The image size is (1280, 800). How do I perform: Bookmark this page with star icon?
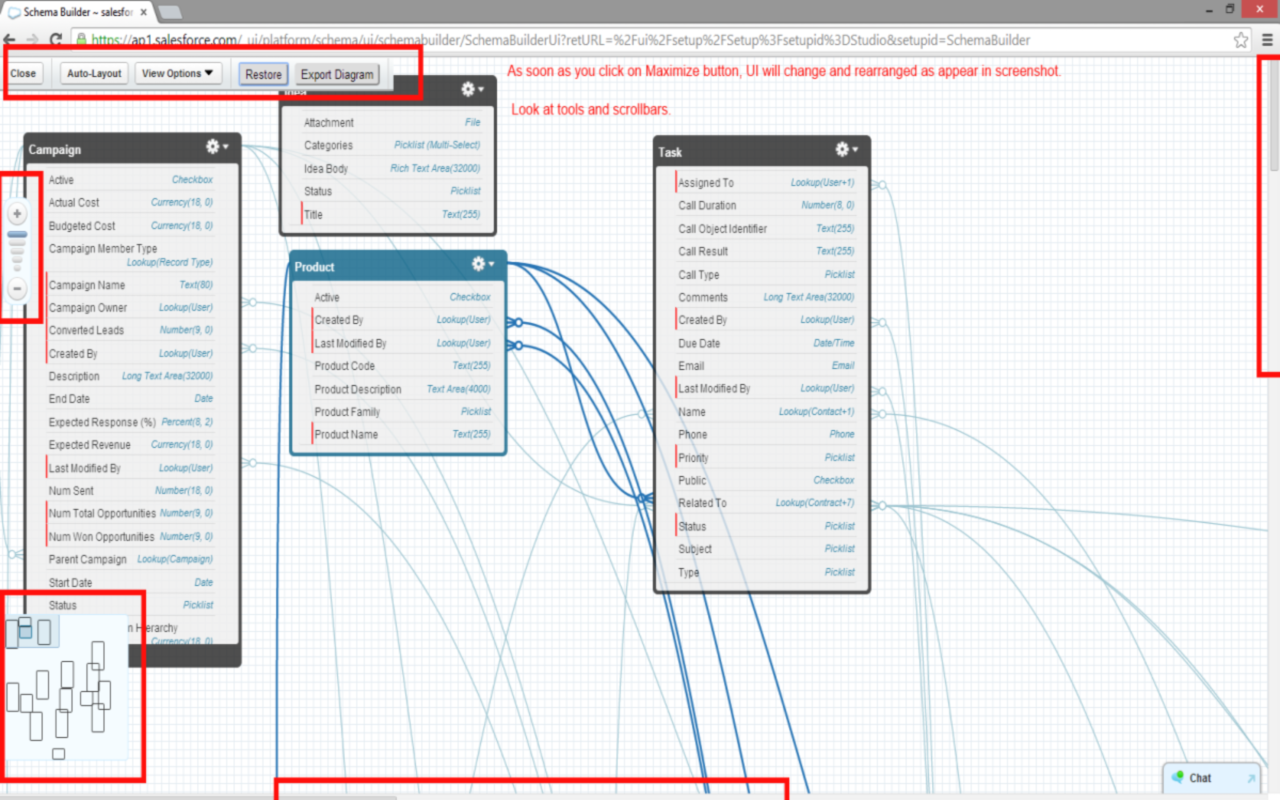pos(1241,40)
